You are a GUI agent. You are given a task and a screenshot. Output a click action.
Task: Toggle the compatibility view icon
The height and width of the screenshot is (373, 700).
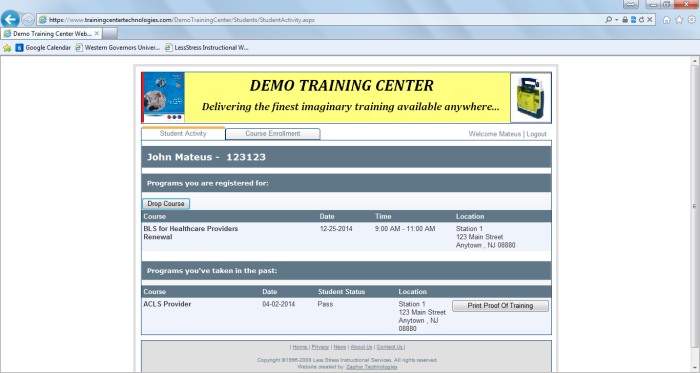[x=633, y=20]
